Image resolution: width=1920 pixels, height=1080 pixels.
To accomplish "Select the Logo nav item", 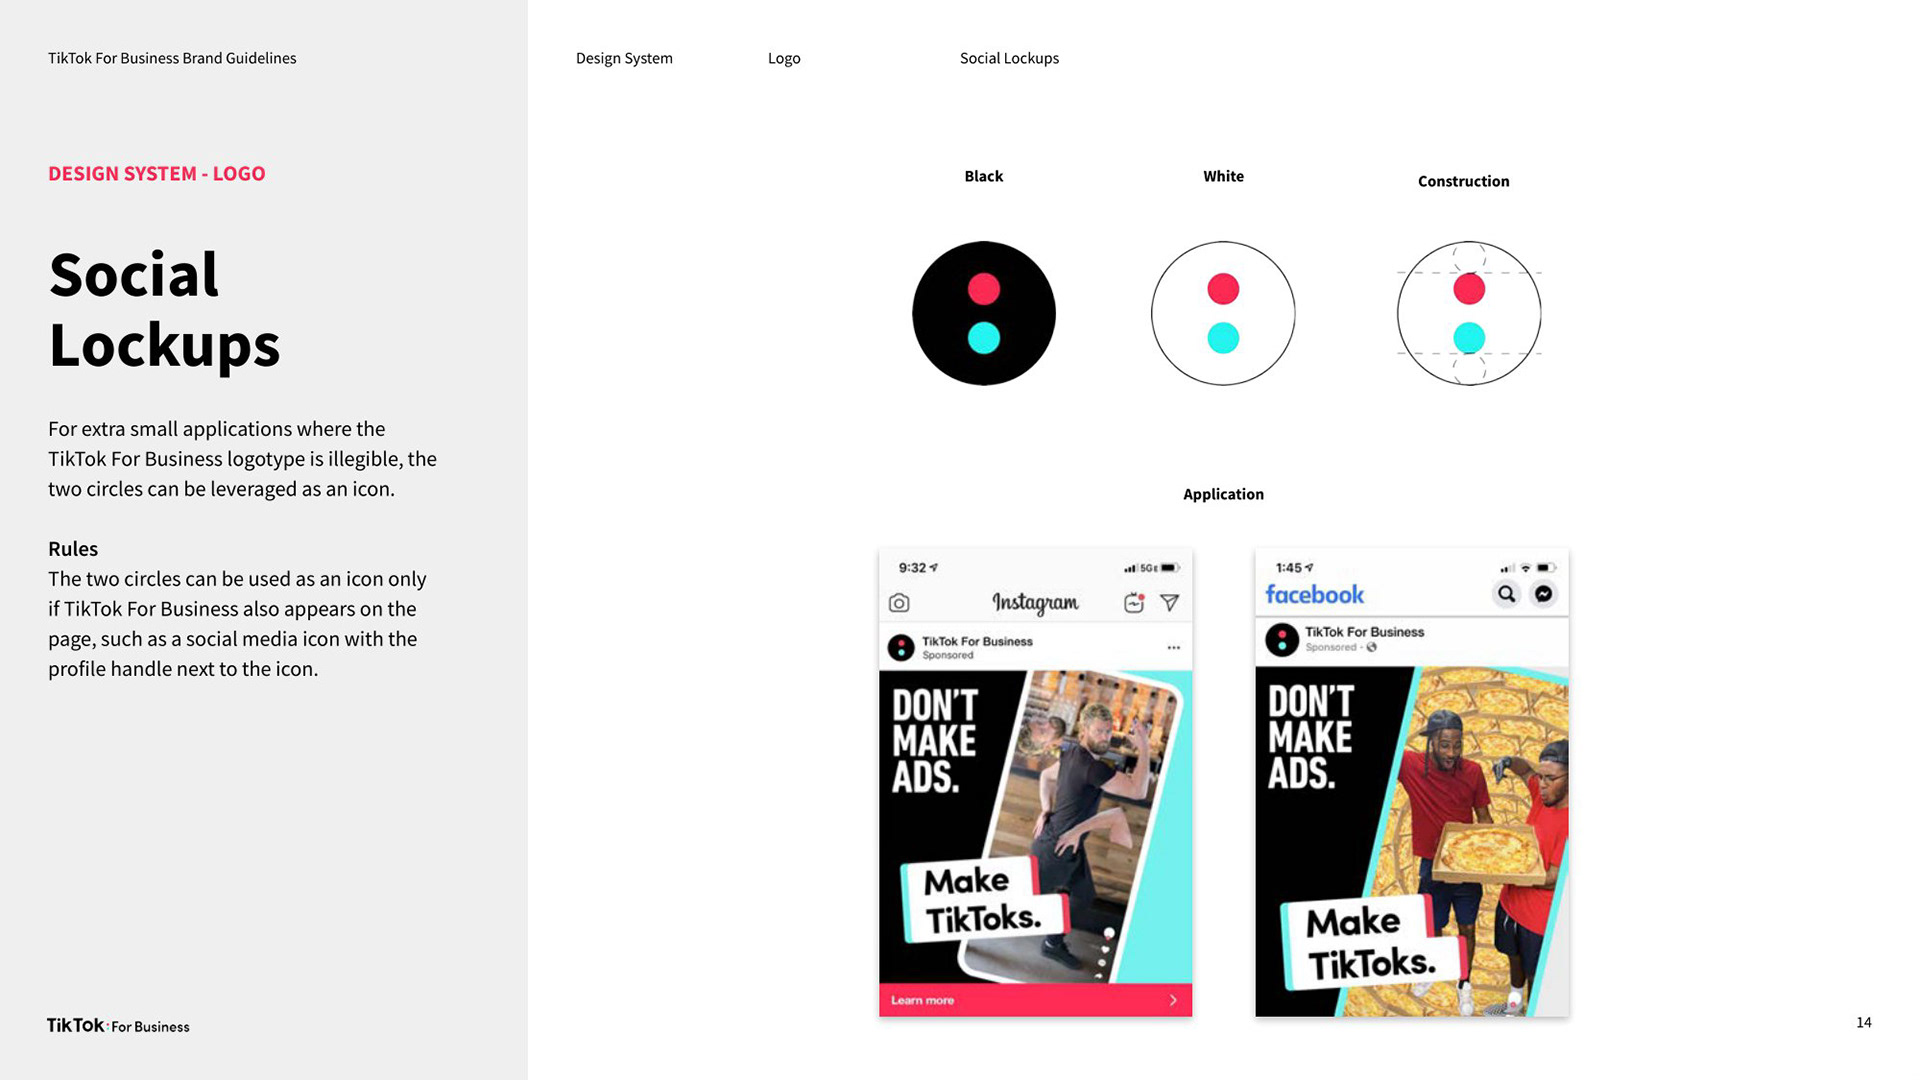I will pos(784,58).
